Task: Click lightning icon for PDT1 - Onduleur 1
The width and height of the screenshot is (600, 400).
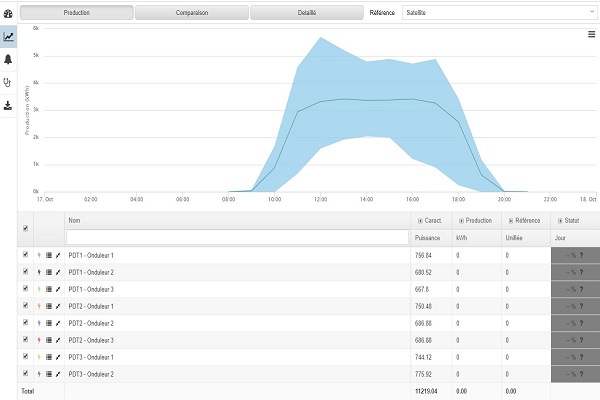Action: [39, 255]
